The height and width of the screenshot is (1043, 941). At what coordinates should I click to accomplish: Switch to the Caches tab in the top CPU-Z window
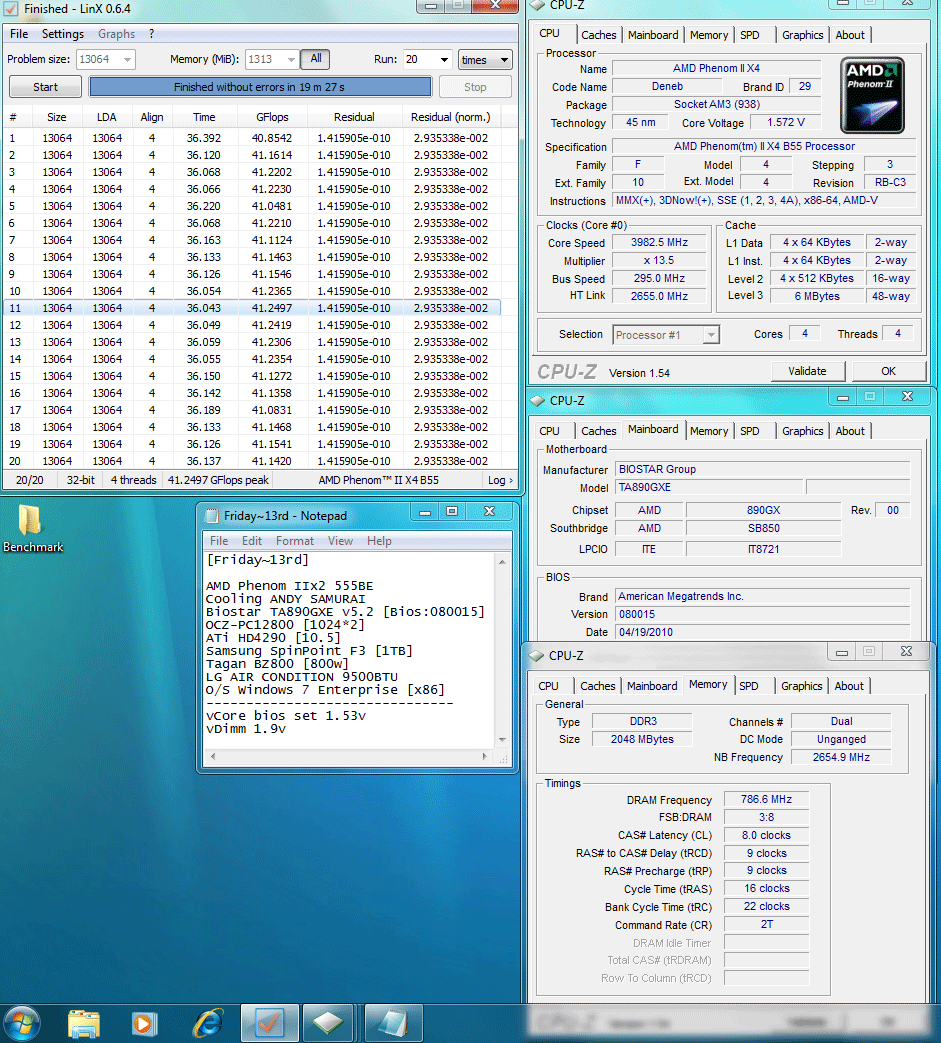coord(599,35)
